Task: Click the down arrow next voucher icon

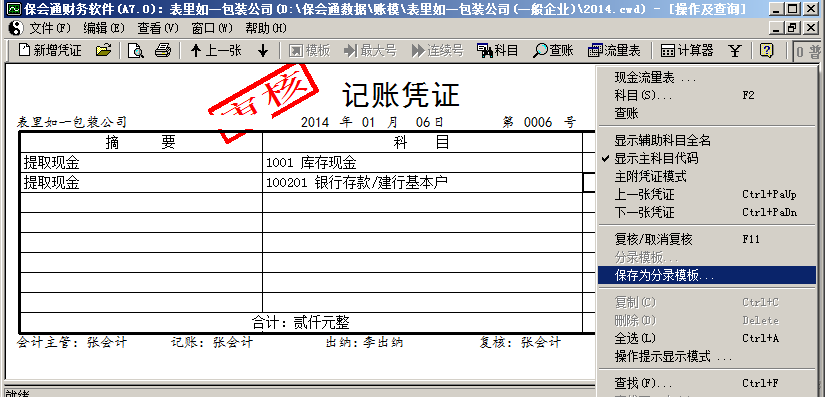Action: (x=263, y=50)
